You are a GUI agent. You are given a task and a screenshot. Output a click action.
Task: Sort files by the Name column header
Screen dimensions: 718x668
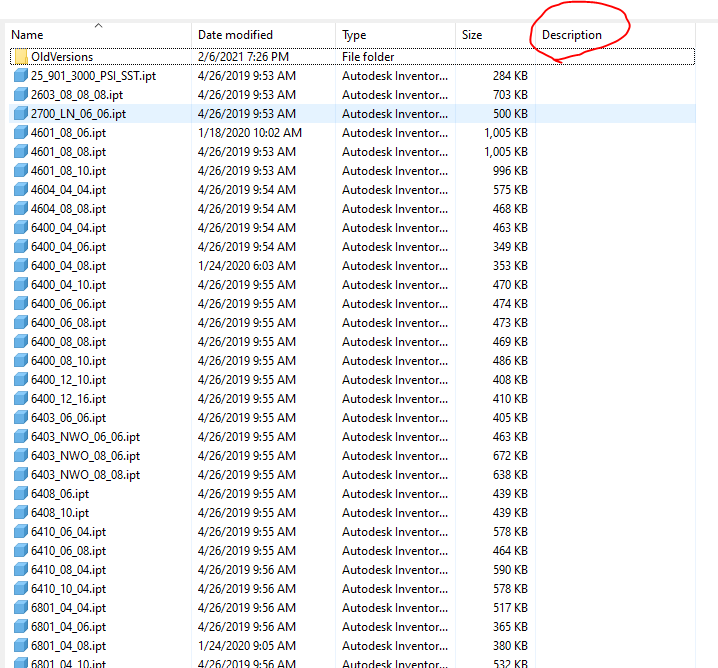(27, 35)
